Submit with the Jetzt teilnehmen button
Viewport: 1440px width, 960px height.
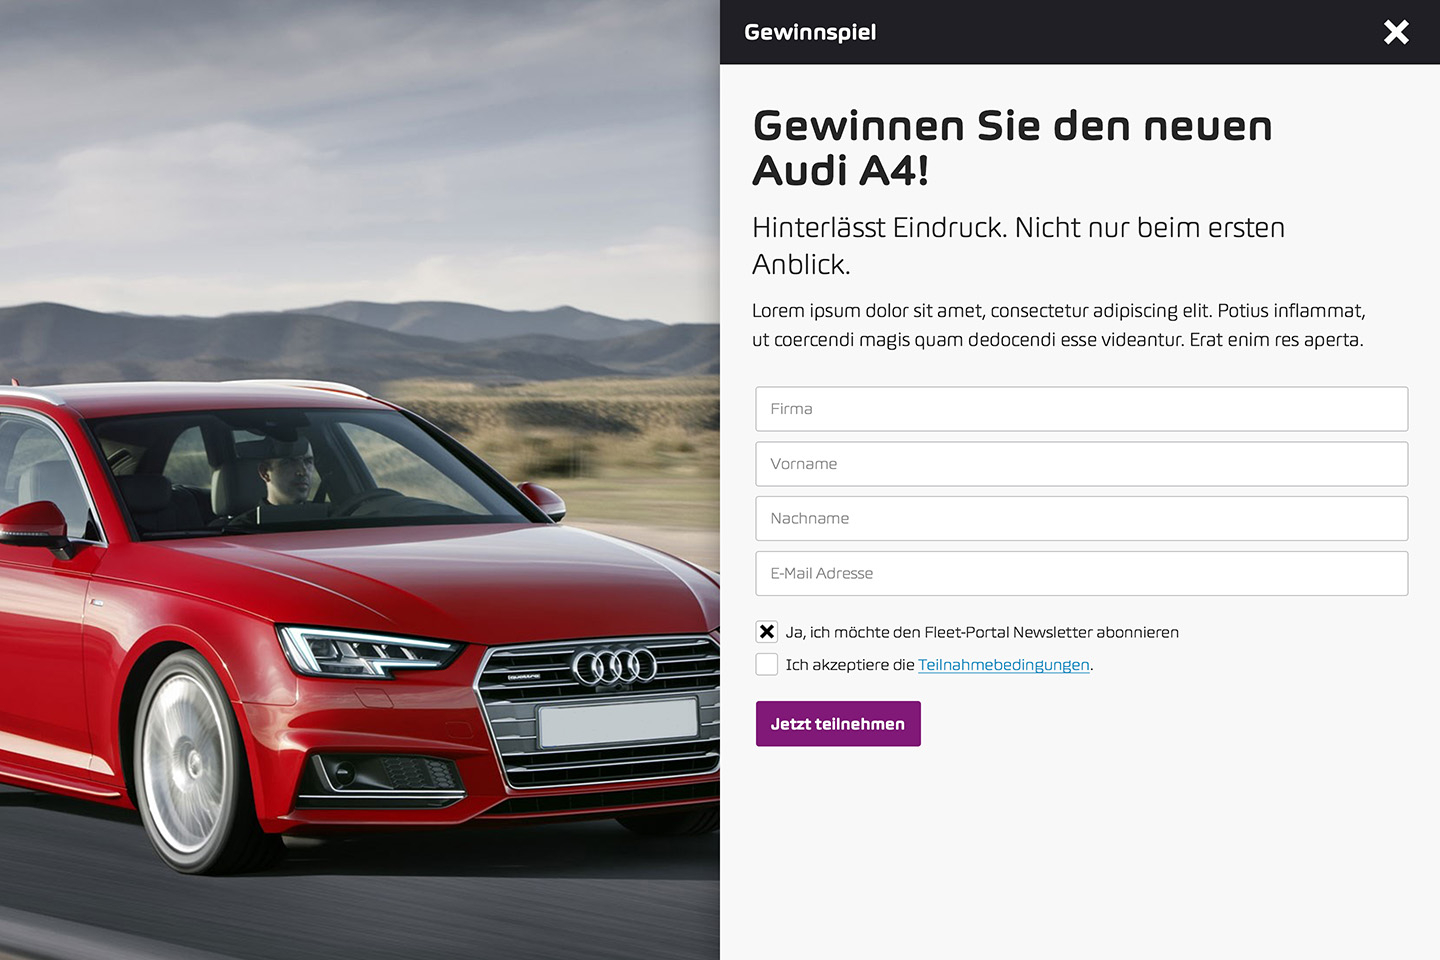point(838,724)
